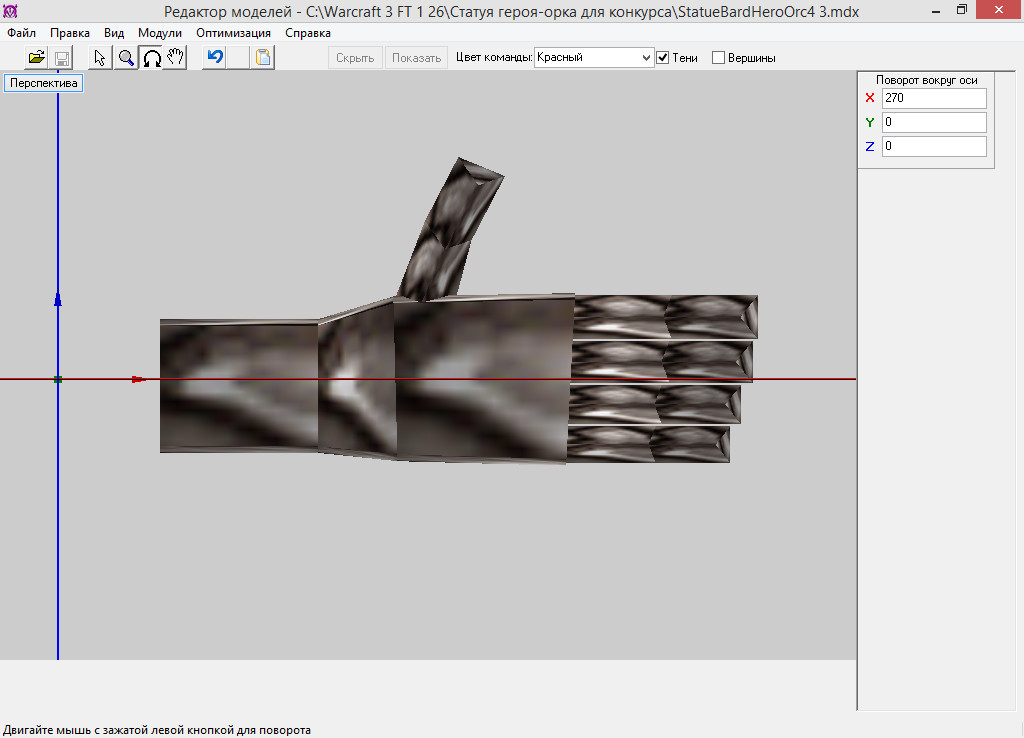Click the X axis rotation field
This screenshot has width=1024, height=738.
(934, 98)
